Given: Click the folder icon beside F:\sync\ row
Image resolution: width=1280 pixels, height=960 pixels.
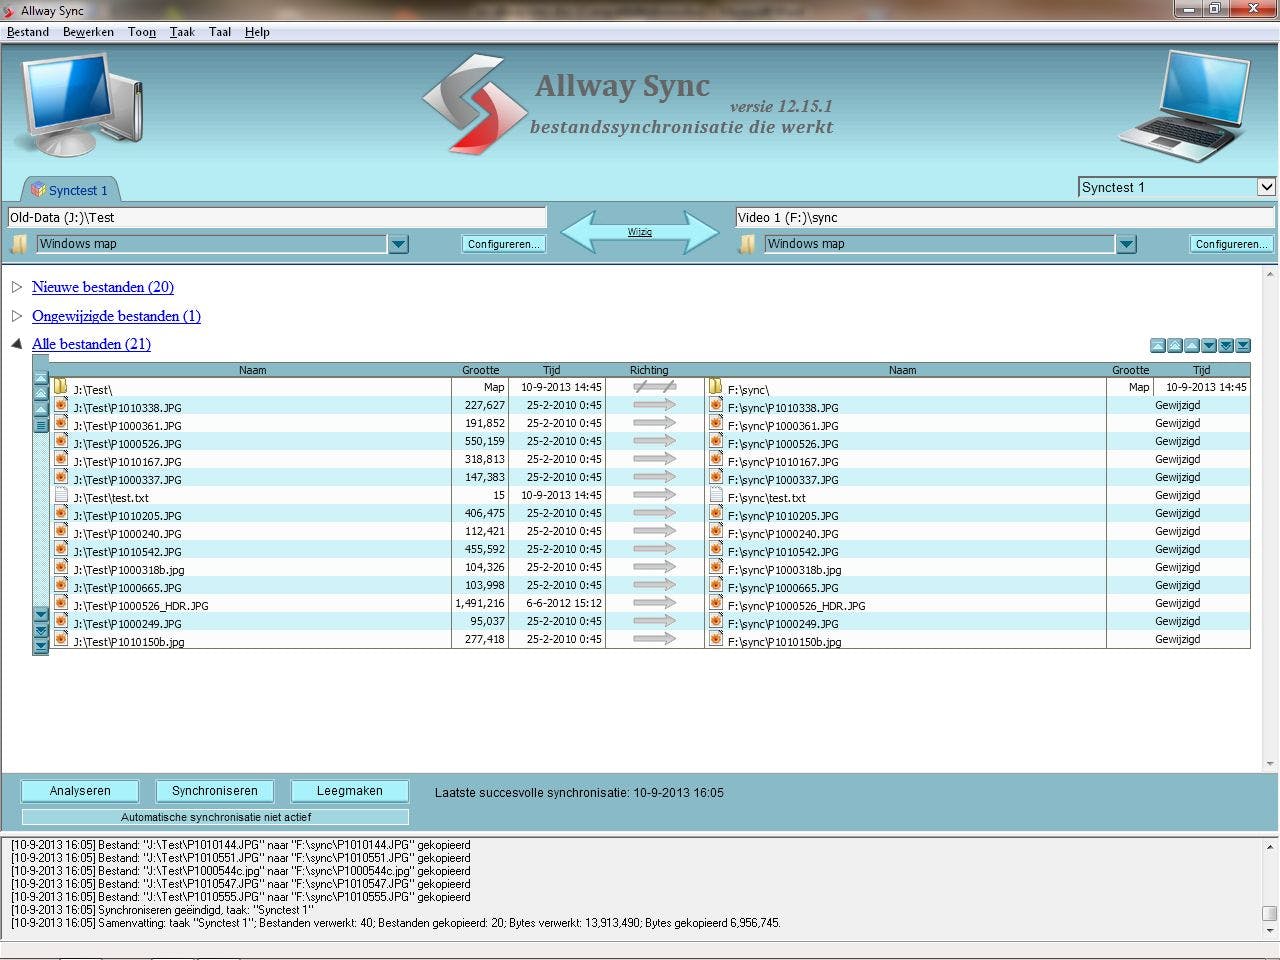Looking at the screenshot, I should click(x=716, y=387).
